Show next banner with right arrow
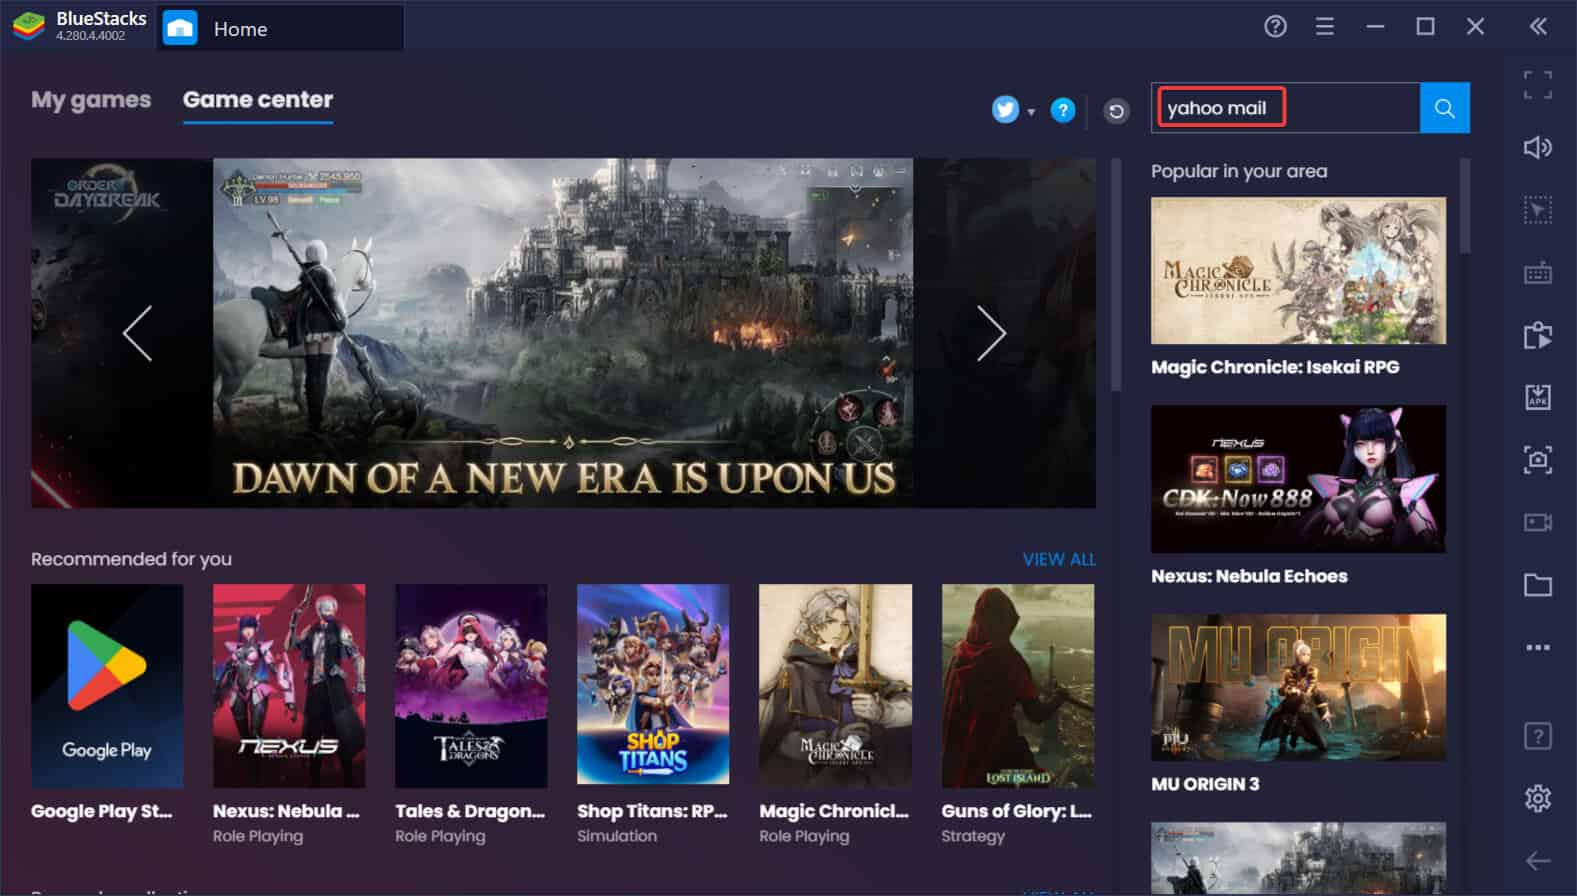The image size is (1577, 896). pos(991,333)
